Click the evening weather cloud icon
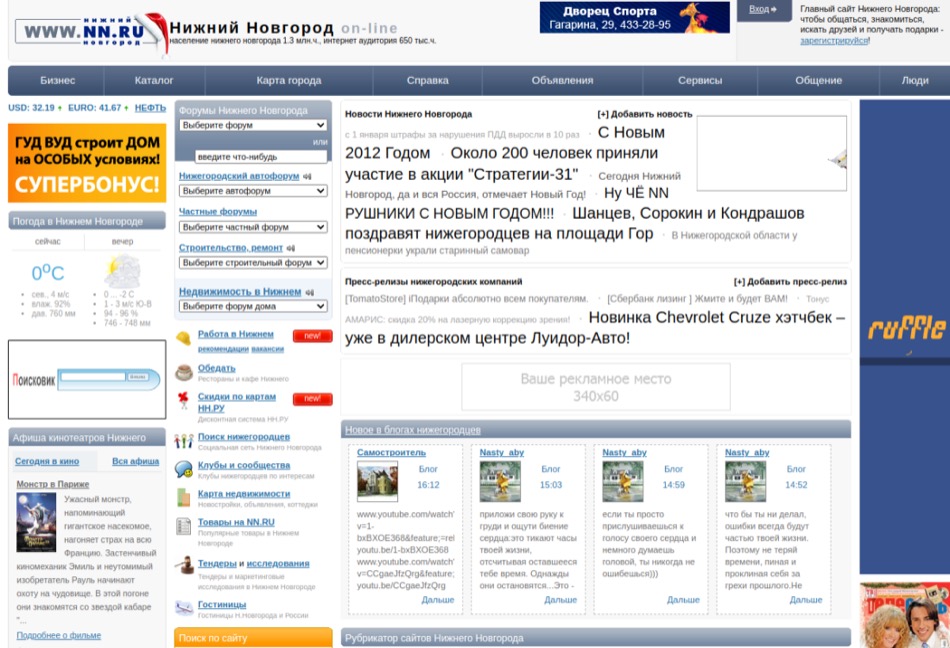 point(122,271)
